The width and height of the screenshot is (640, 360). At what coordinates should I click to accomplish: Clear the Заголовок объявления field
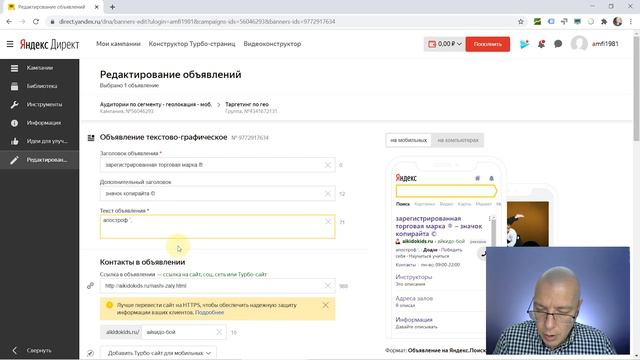328,165
